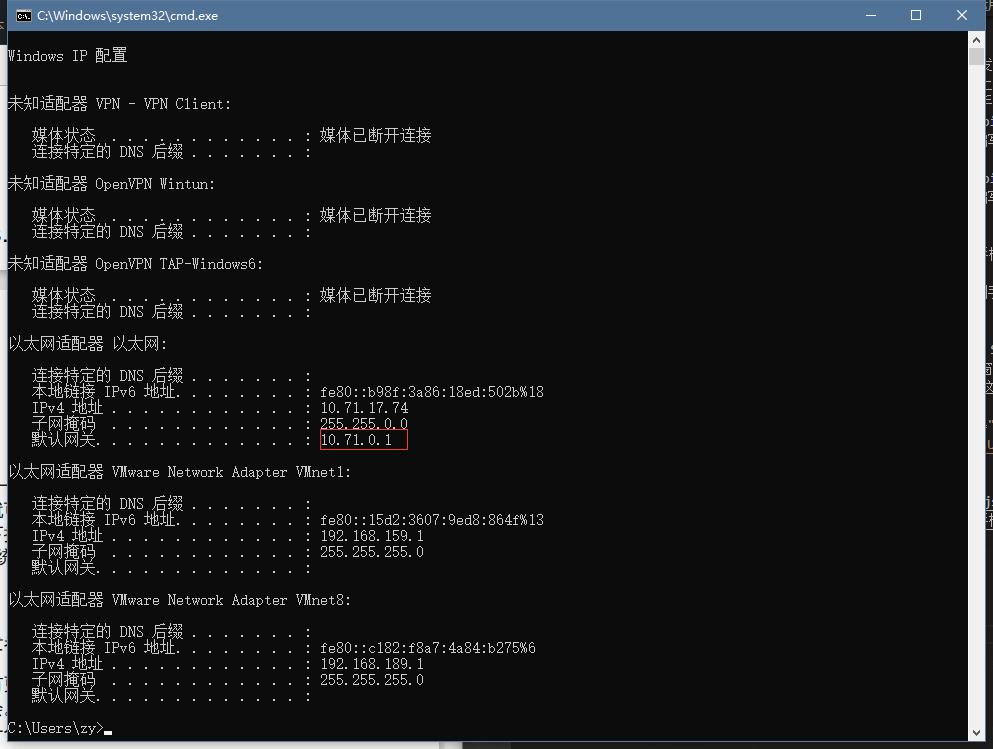Click the IPv6 address fe80::b98f:3a86:18ed:502b%18
The width and height of the screenshot is (993, 749).
pyautogui.click(x=431, y=392)
